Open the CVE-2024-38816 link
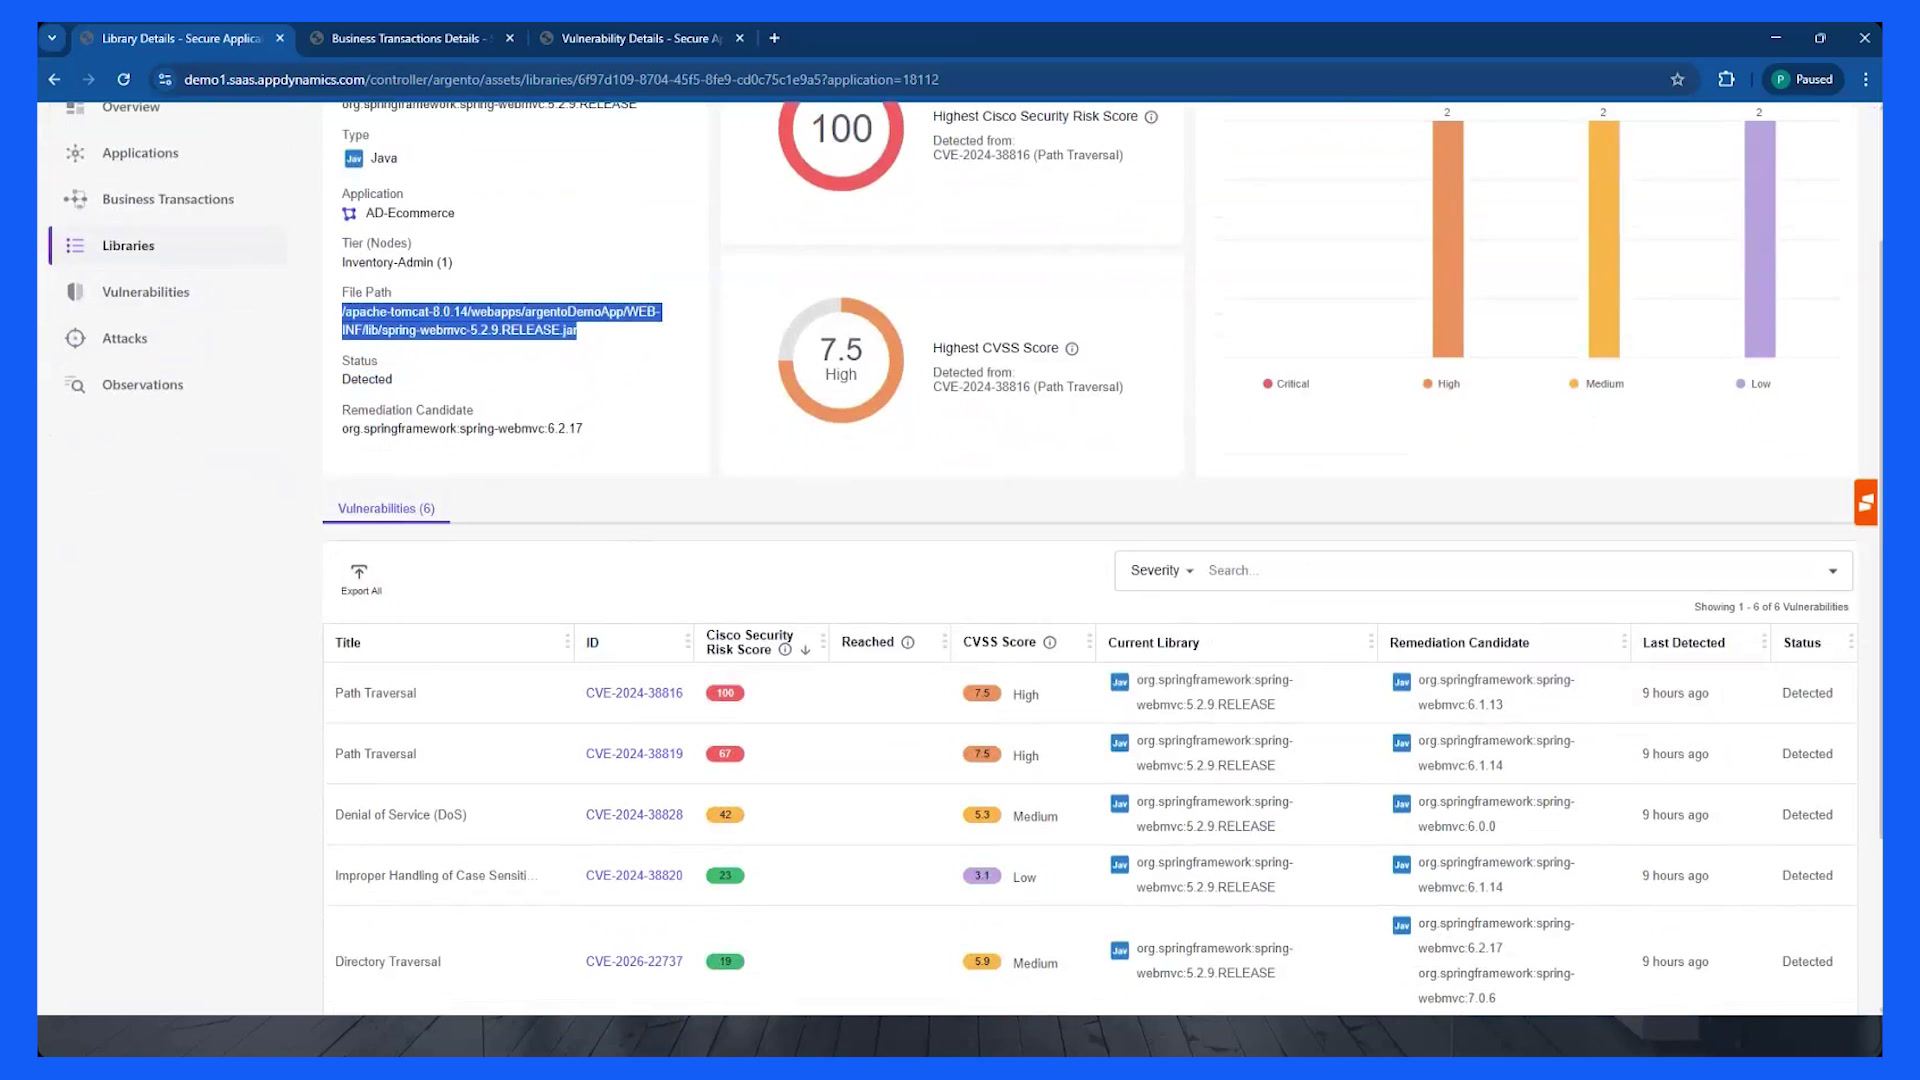1920x1080 pixels. pyautogui.click(x=634, y=693)
